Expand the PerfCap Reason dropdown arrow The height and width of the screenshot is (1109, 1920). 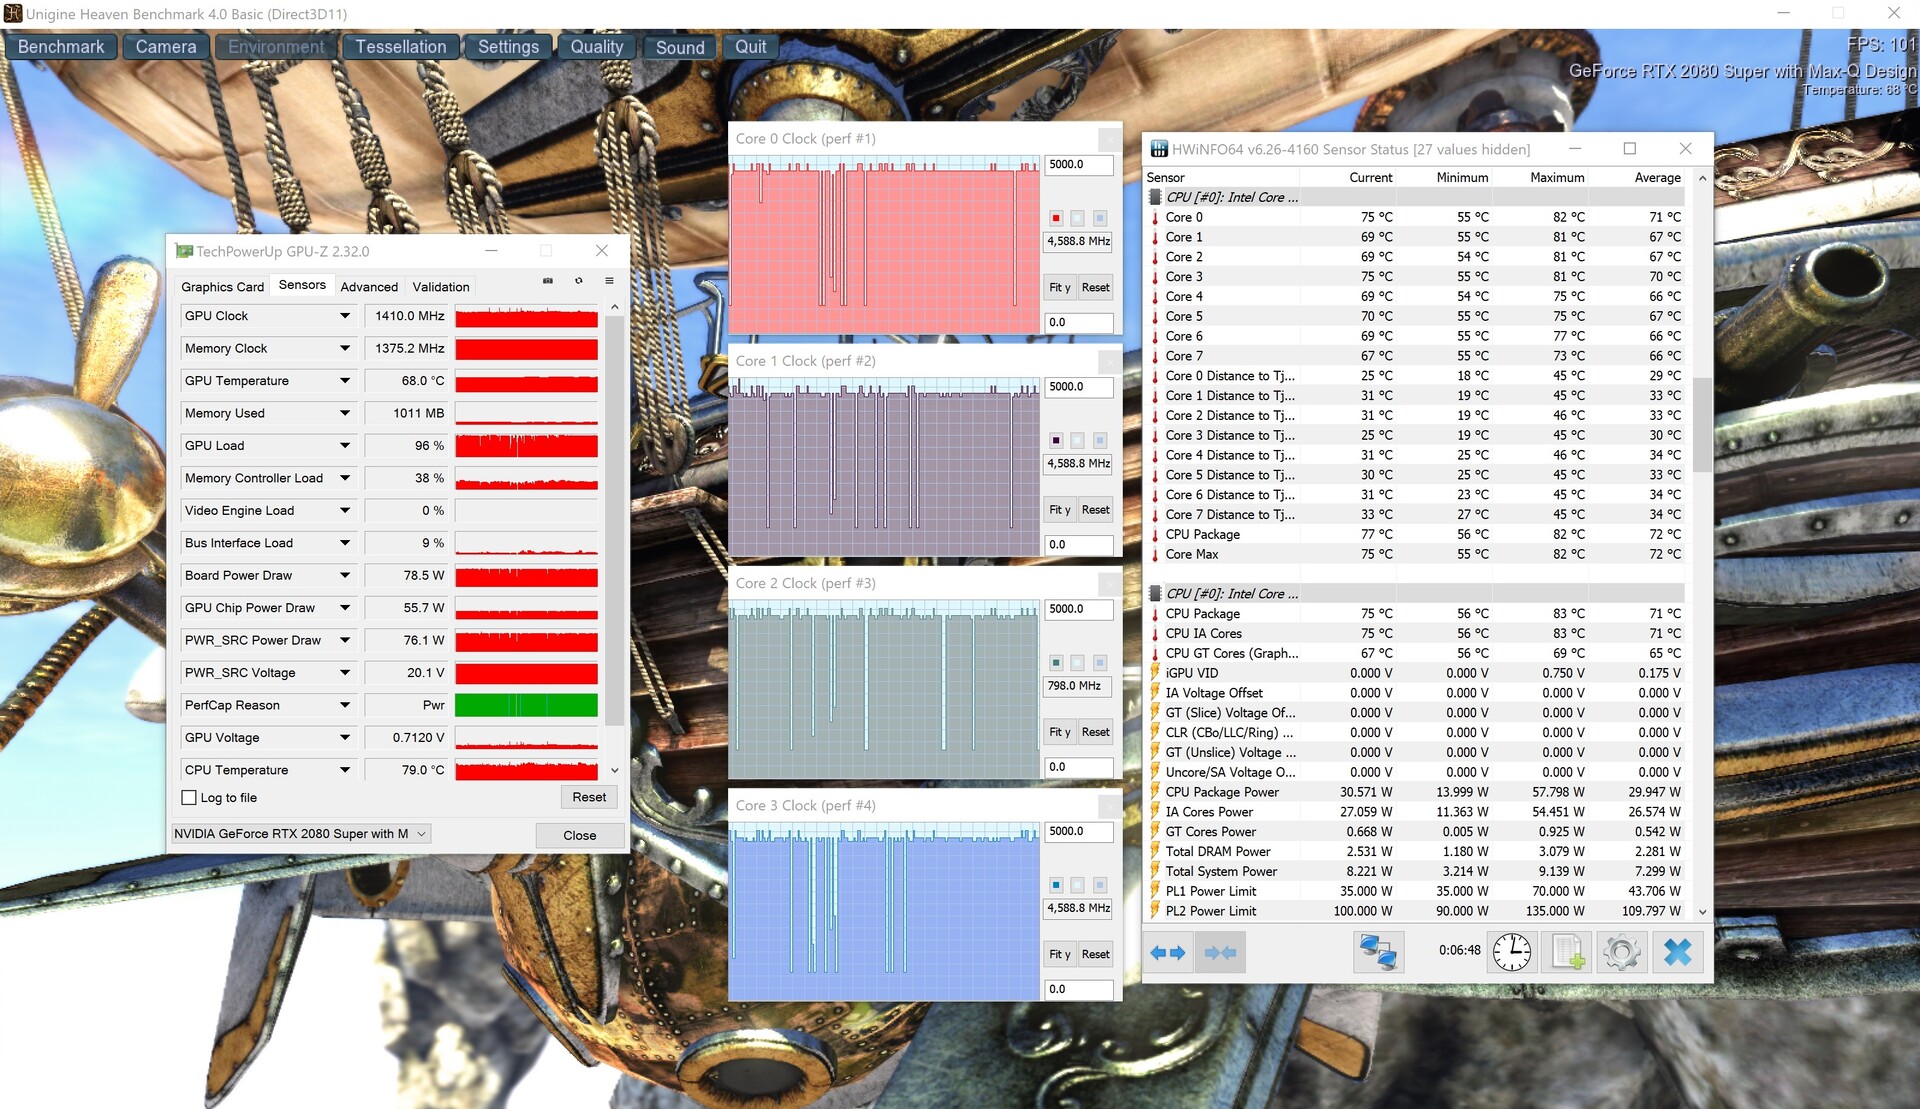pyautogui.click(x=345, y=706)
